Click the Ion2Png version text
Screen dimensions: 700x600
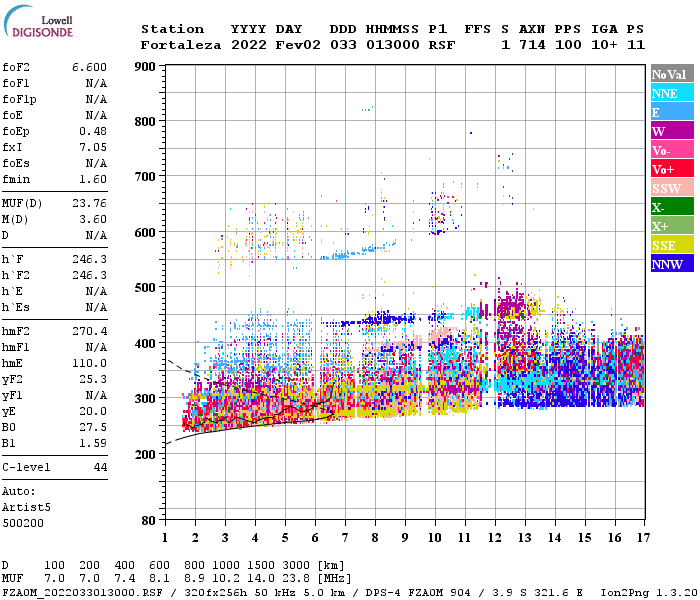coord(649,593)
